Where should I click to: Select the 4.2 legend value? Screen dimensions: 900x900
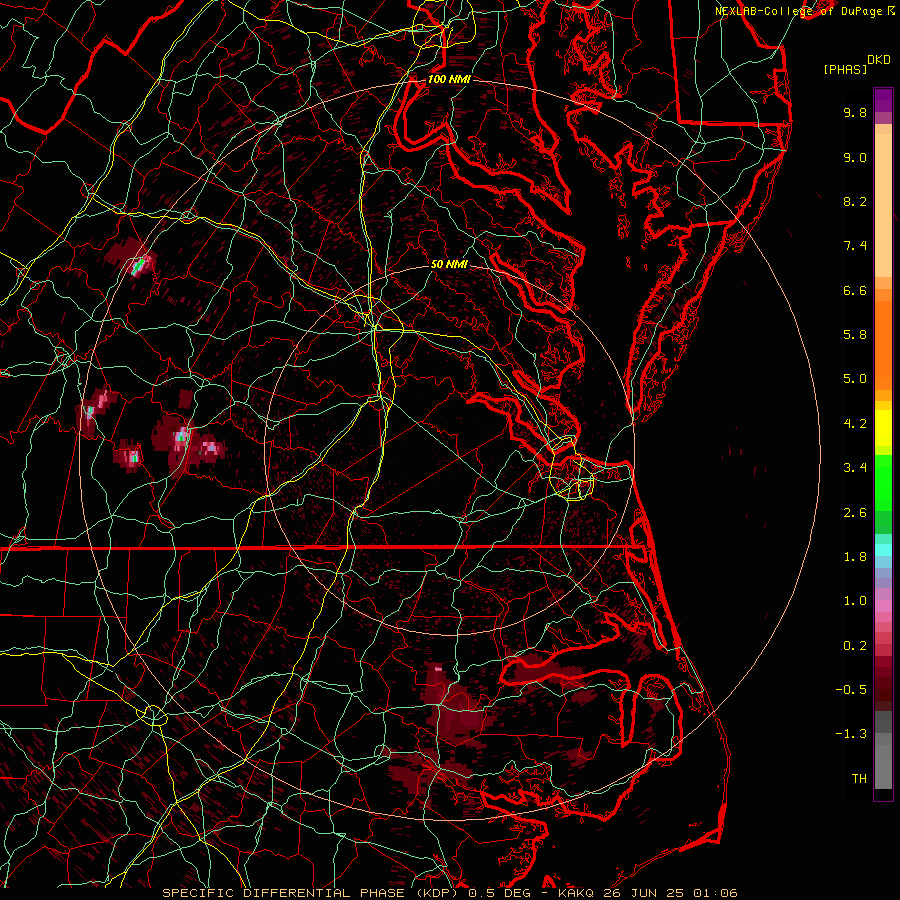(855, 424)
